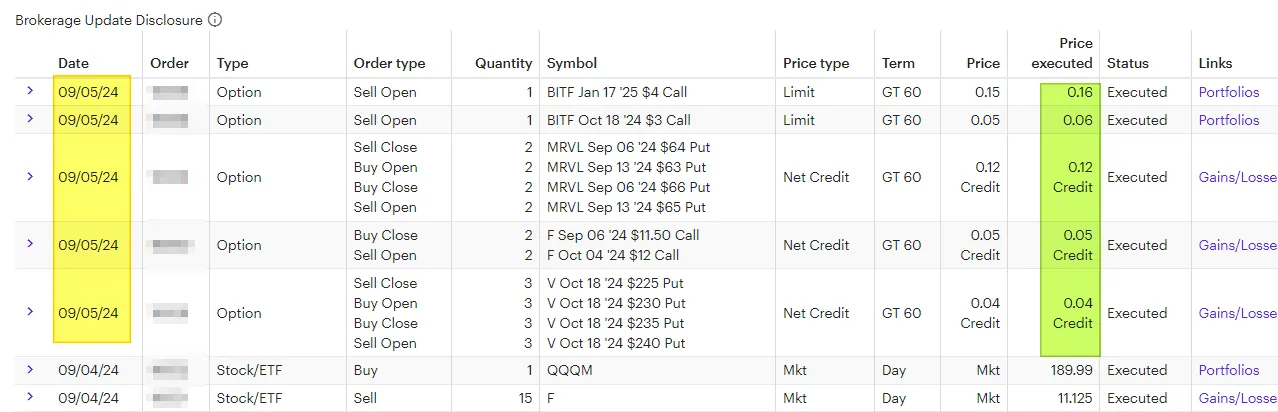The image size is (1278, 412).
Task: Open Gains/Losses link for V put order
Action: point(1238,313)
